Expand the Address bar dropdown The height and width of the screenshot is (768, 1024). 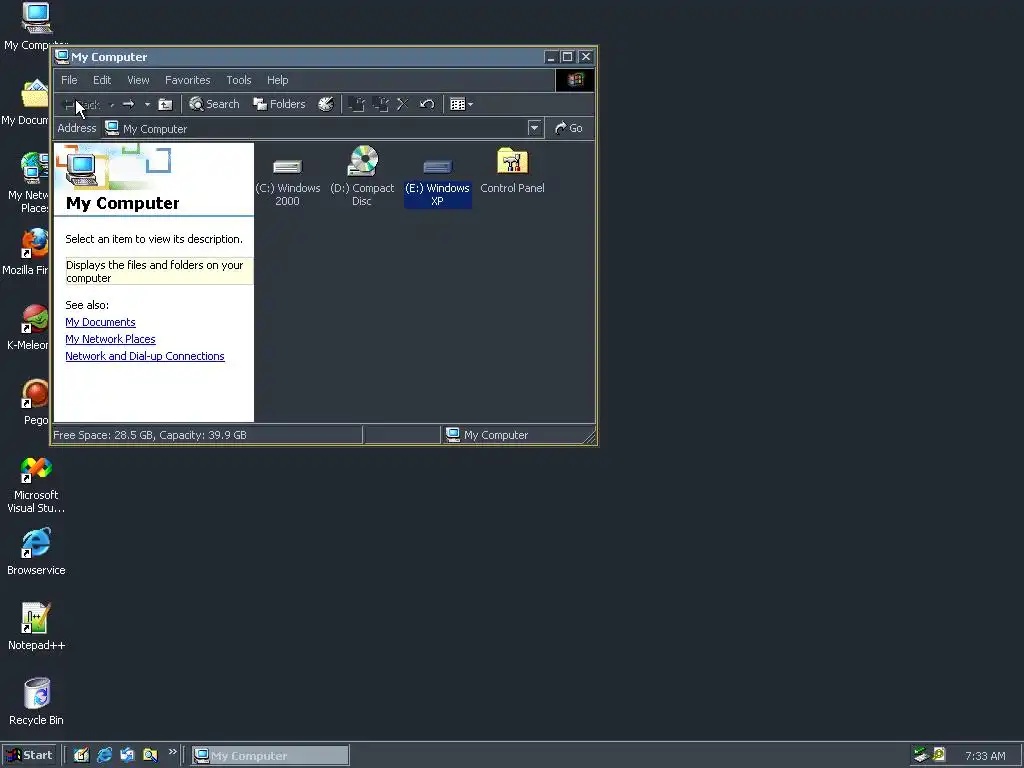pos(534,128)
